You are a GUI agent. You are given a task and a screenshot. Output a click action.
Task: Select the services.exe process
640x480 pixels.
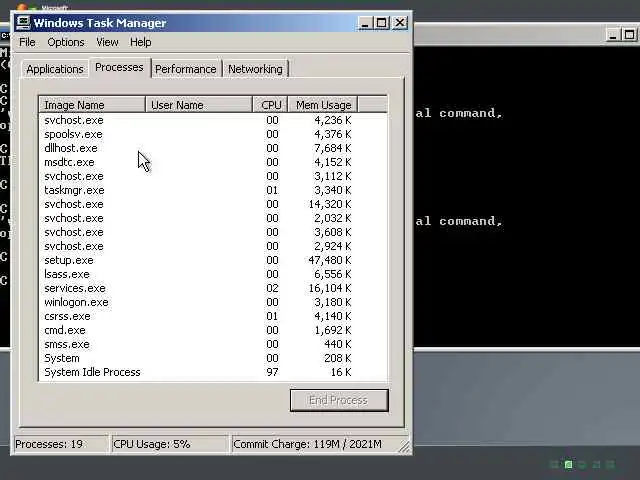(213, 288)
